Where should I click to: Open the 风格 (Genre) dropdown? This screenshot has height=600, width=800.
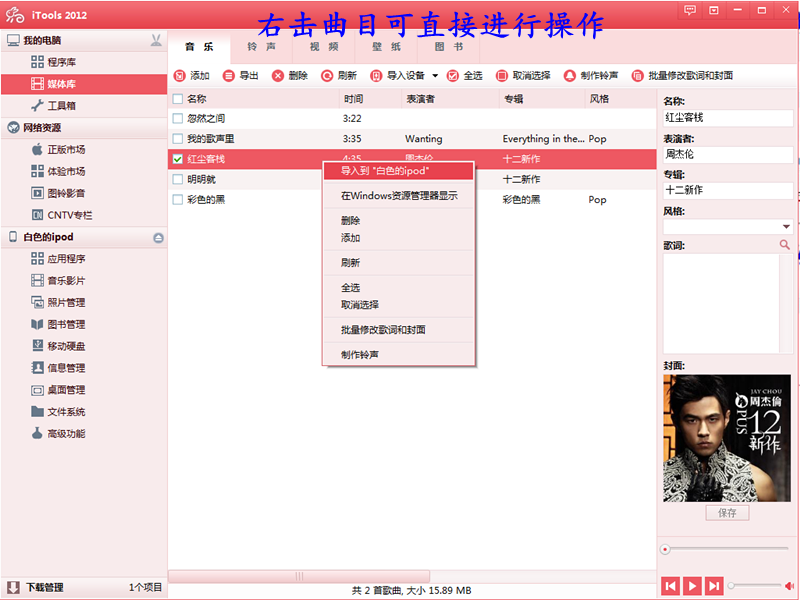[785, 227]
